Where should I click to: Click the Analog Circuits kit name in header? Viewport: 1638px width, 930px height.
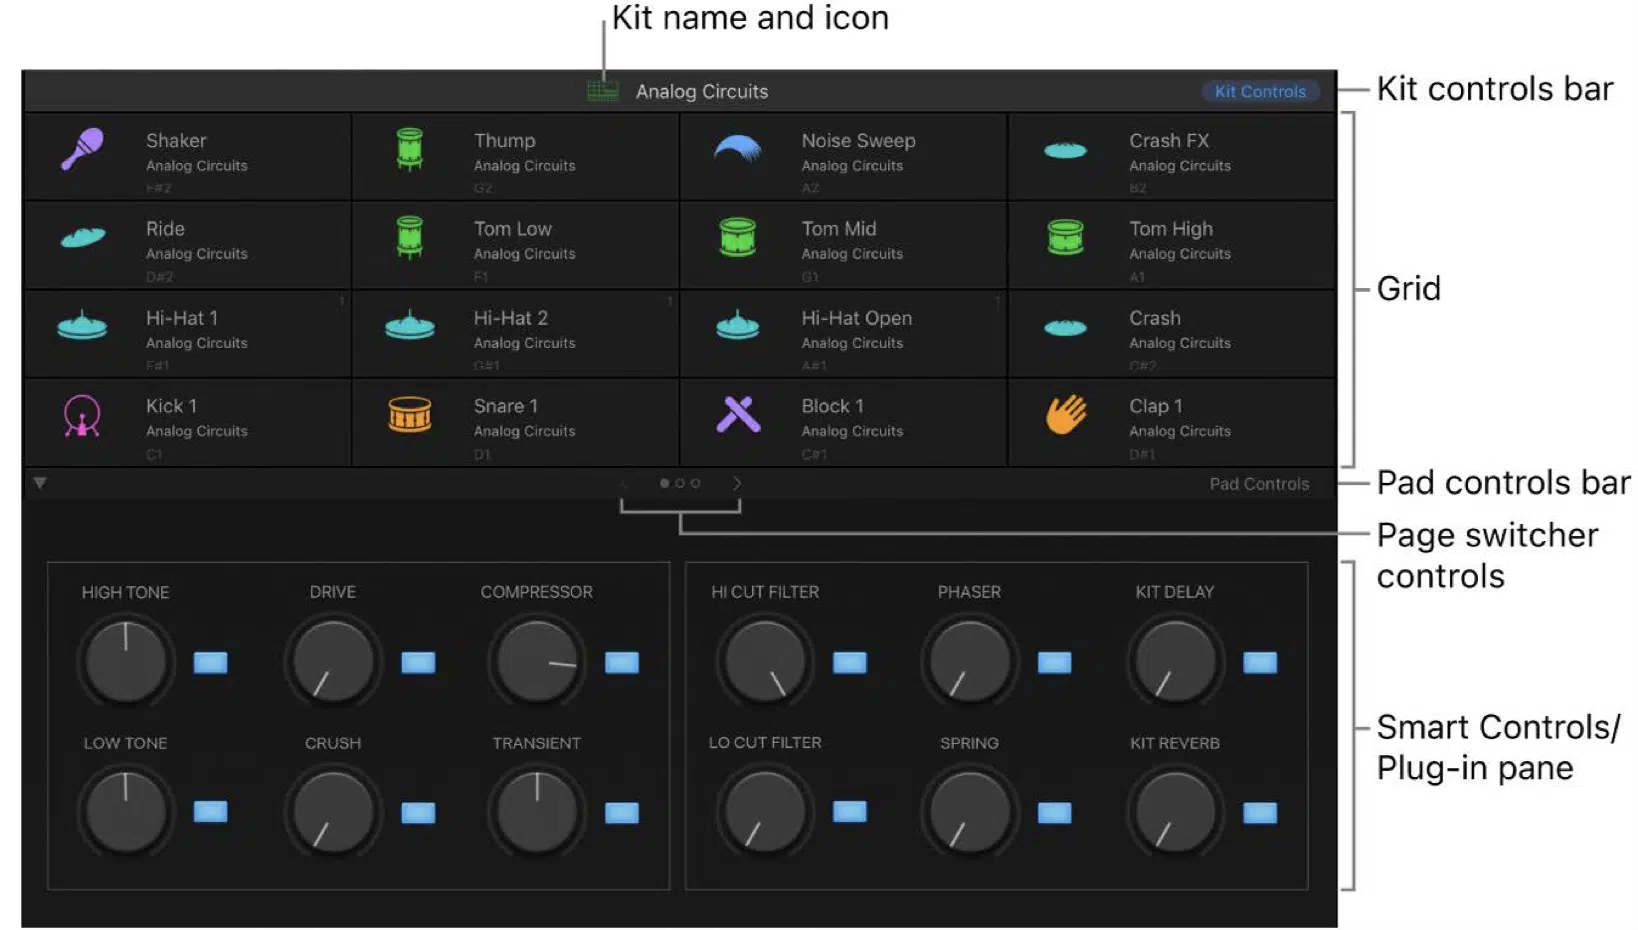click(702, 91)
